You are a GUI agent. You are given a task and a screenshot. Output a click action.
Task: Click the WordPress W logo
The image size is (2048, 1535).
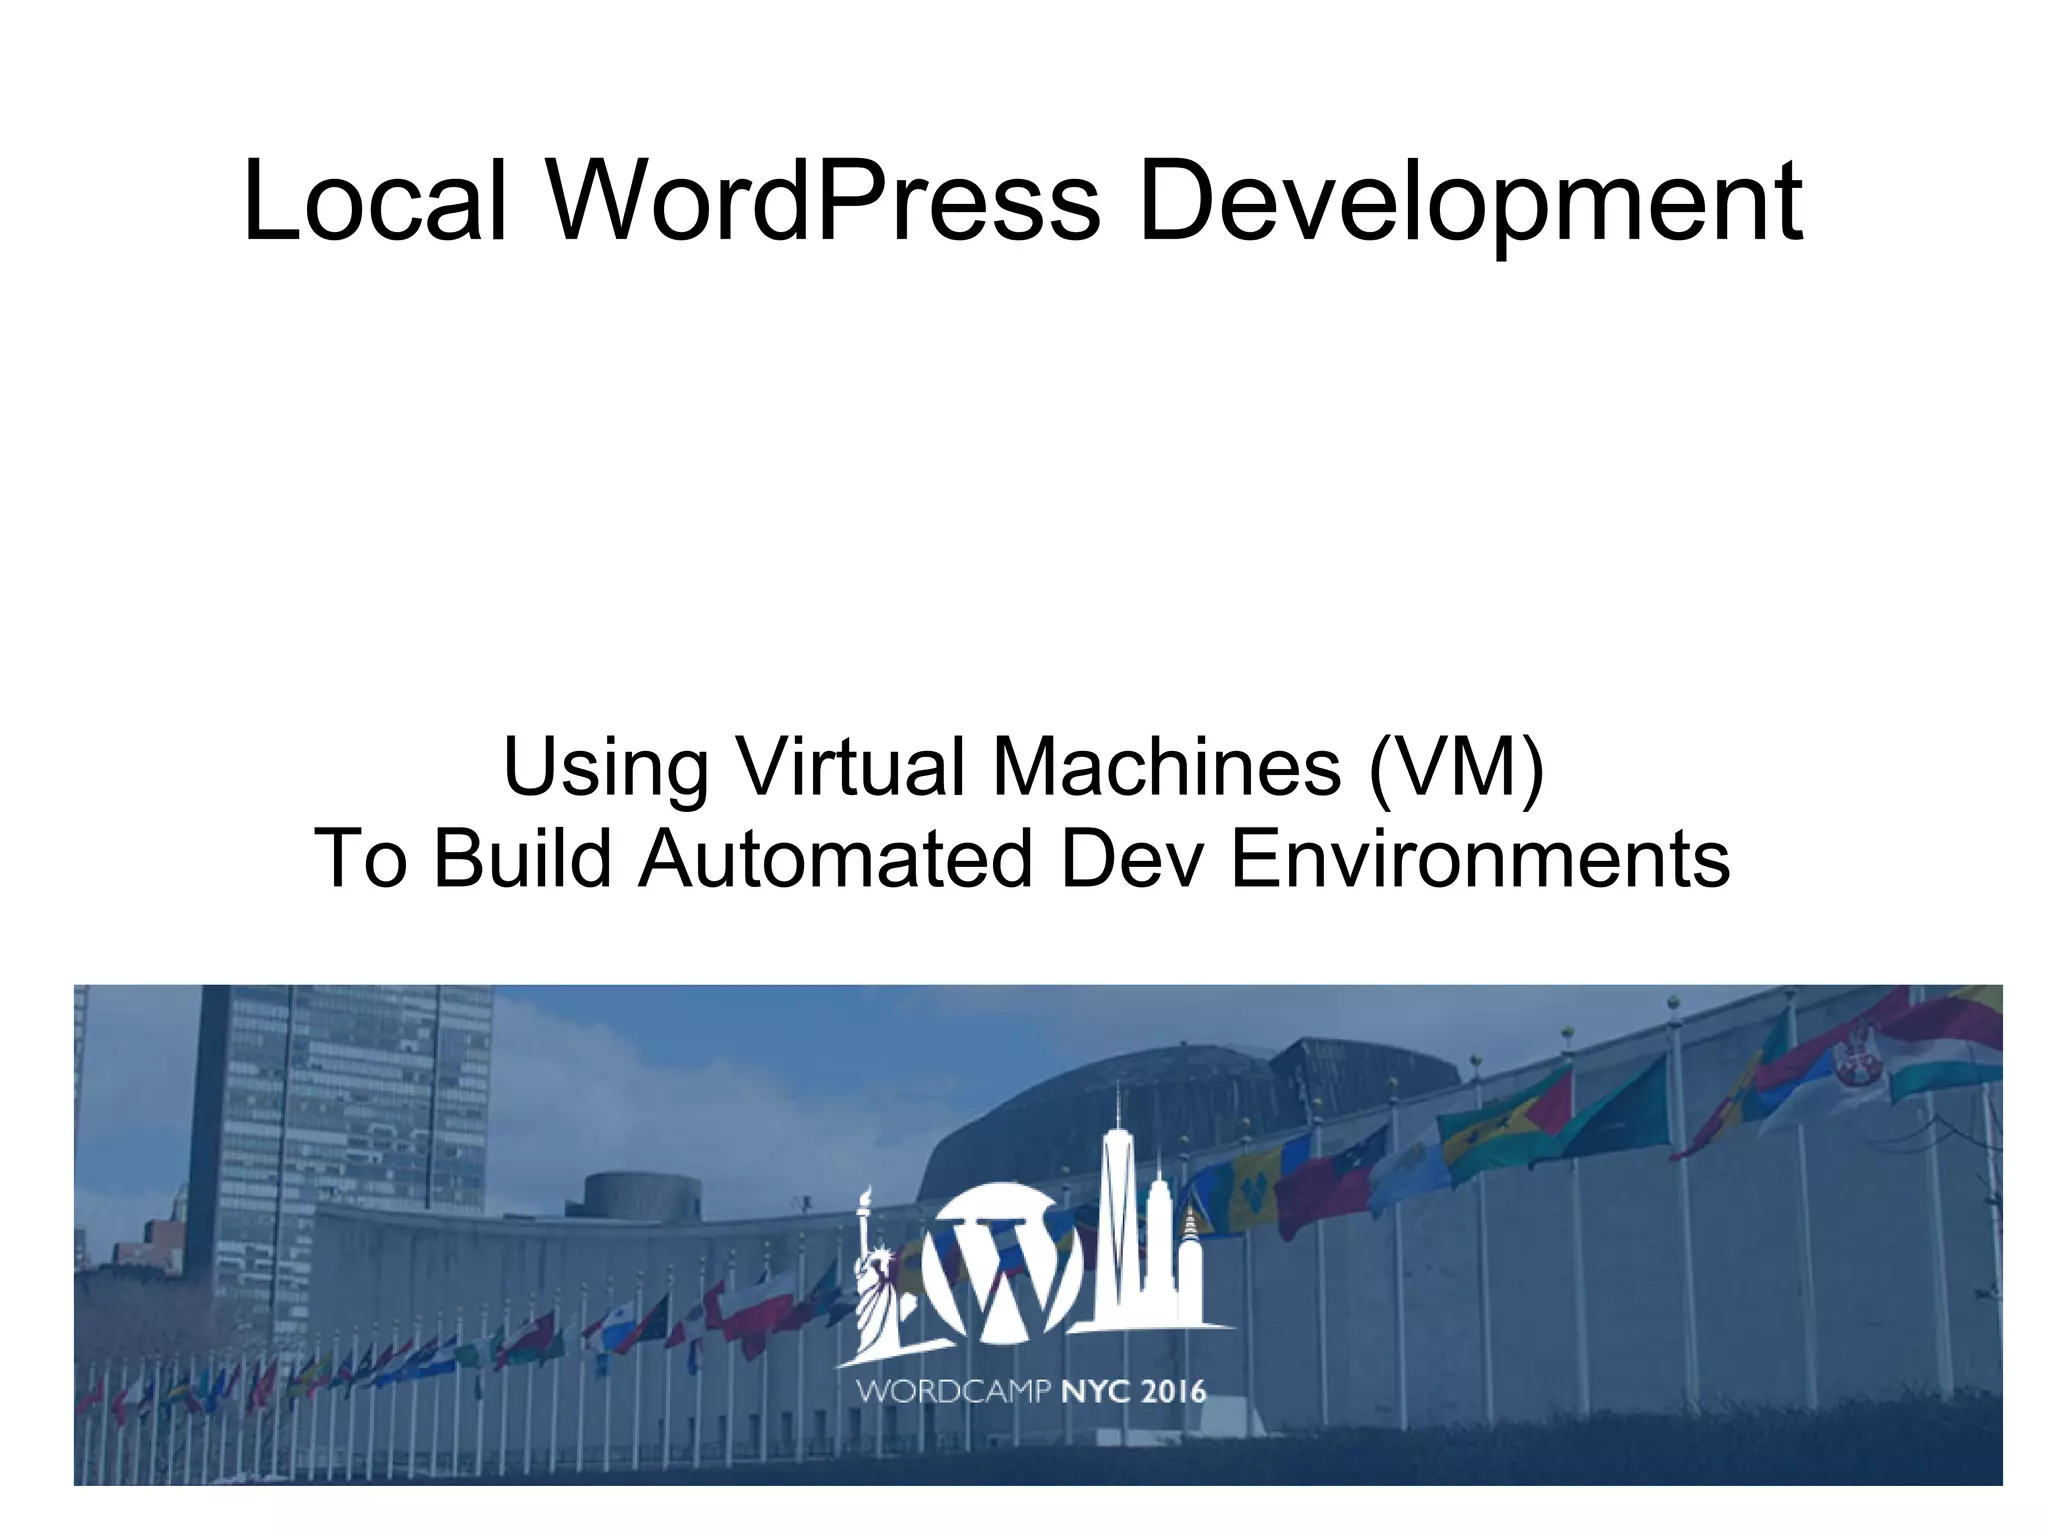tap(1001, 1262)
